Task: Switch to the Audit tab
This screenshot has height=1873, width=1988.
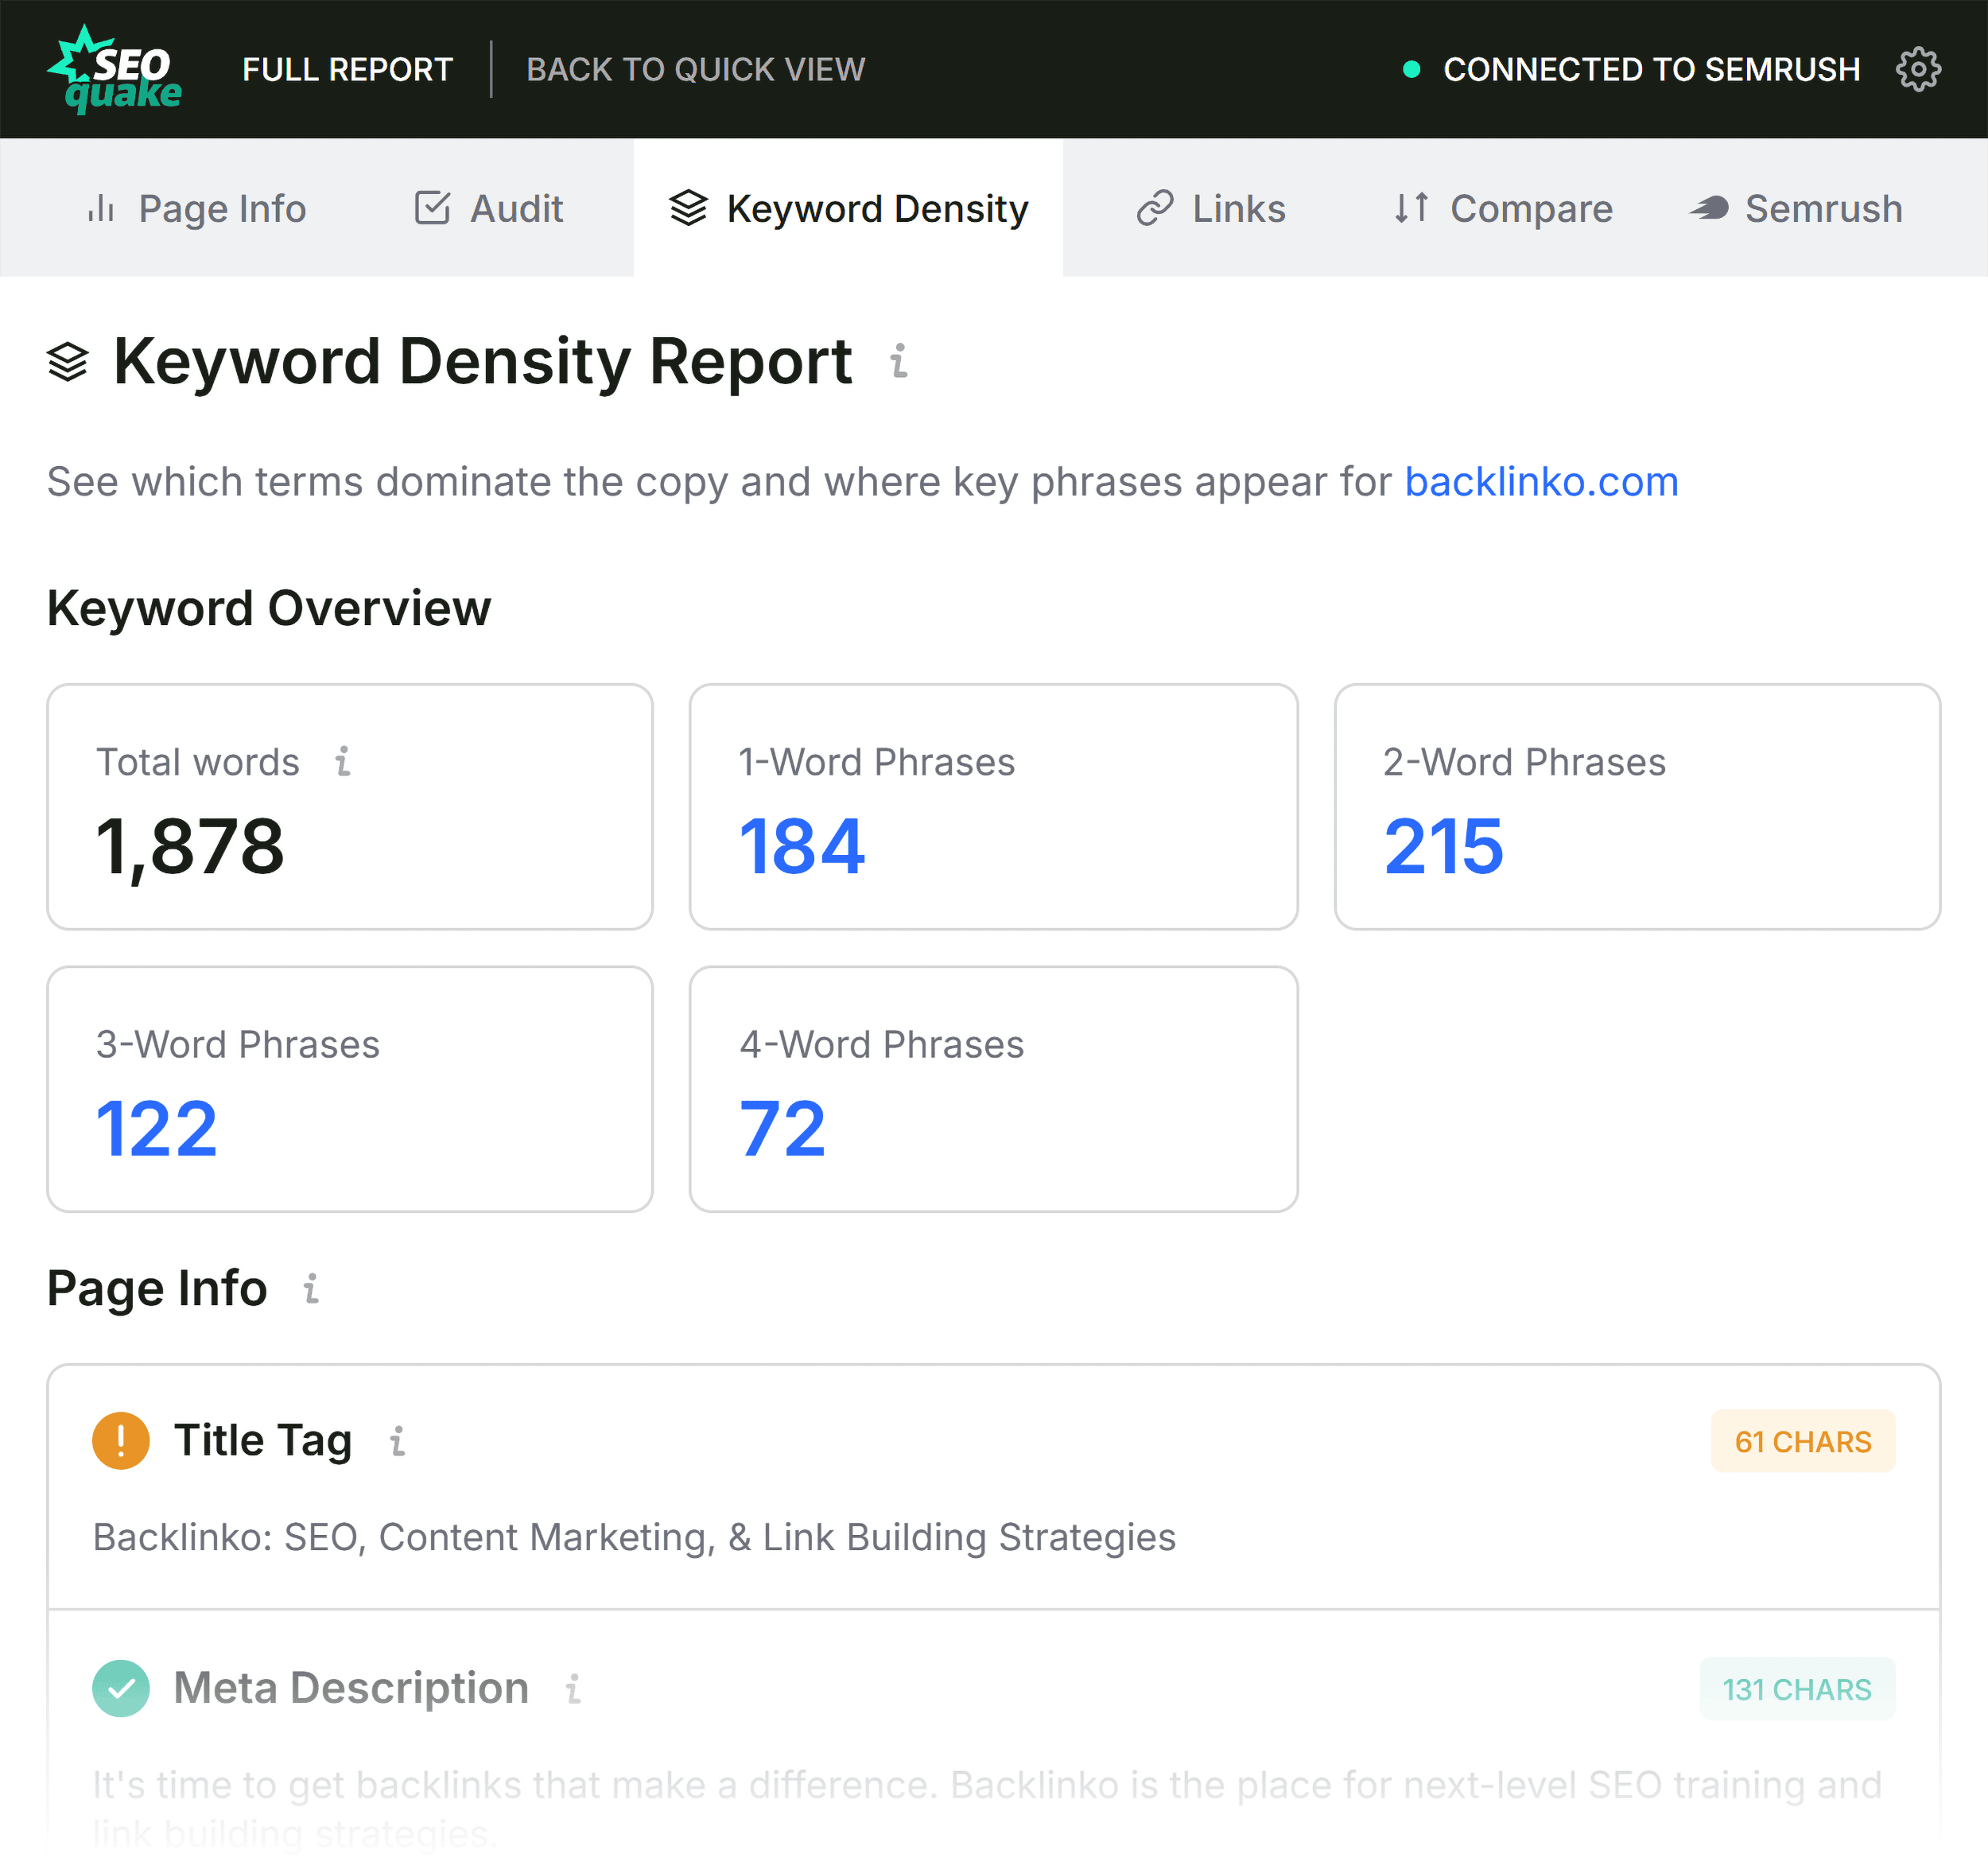Action: [x=488, y=208]
